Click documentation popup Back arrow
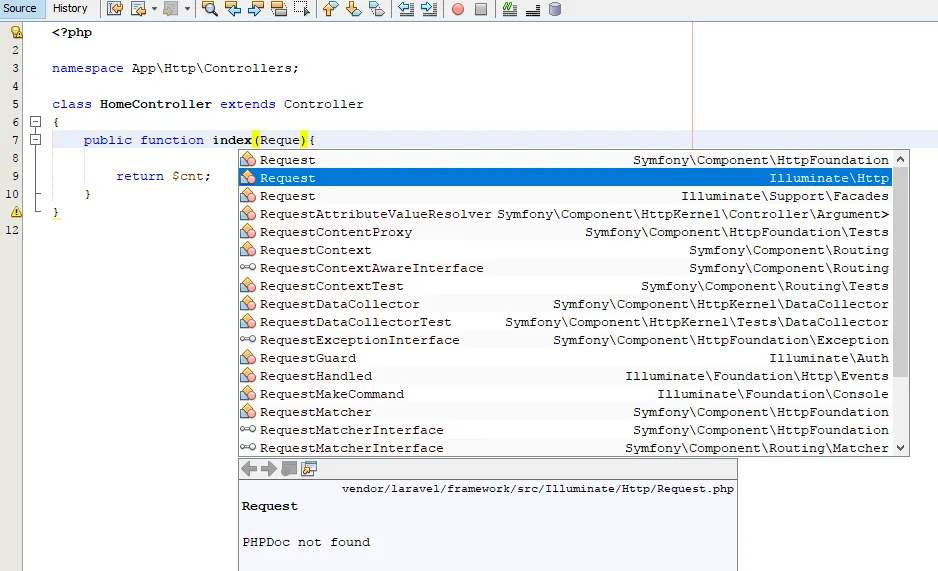 pyautogui.click(x=249, y=469)
